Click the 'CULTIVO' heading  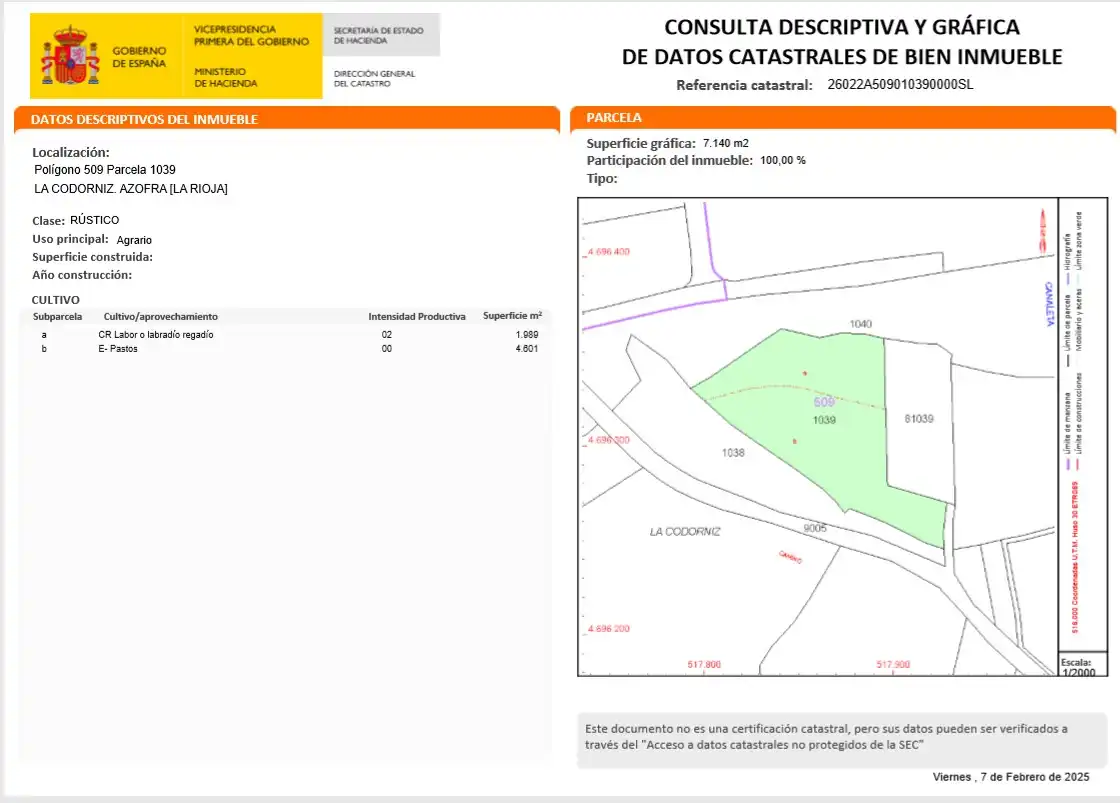[x=56, y=300]
